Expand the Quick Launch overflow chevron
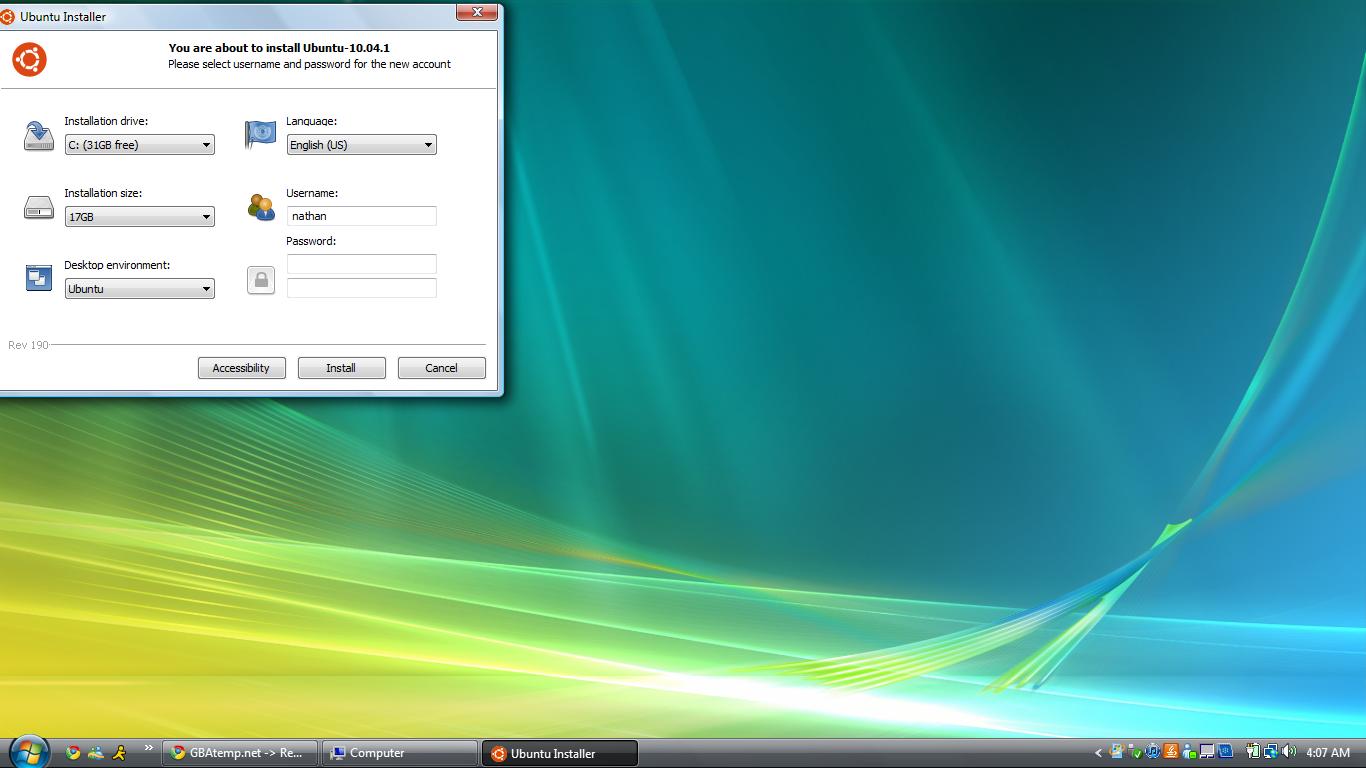 149,747
